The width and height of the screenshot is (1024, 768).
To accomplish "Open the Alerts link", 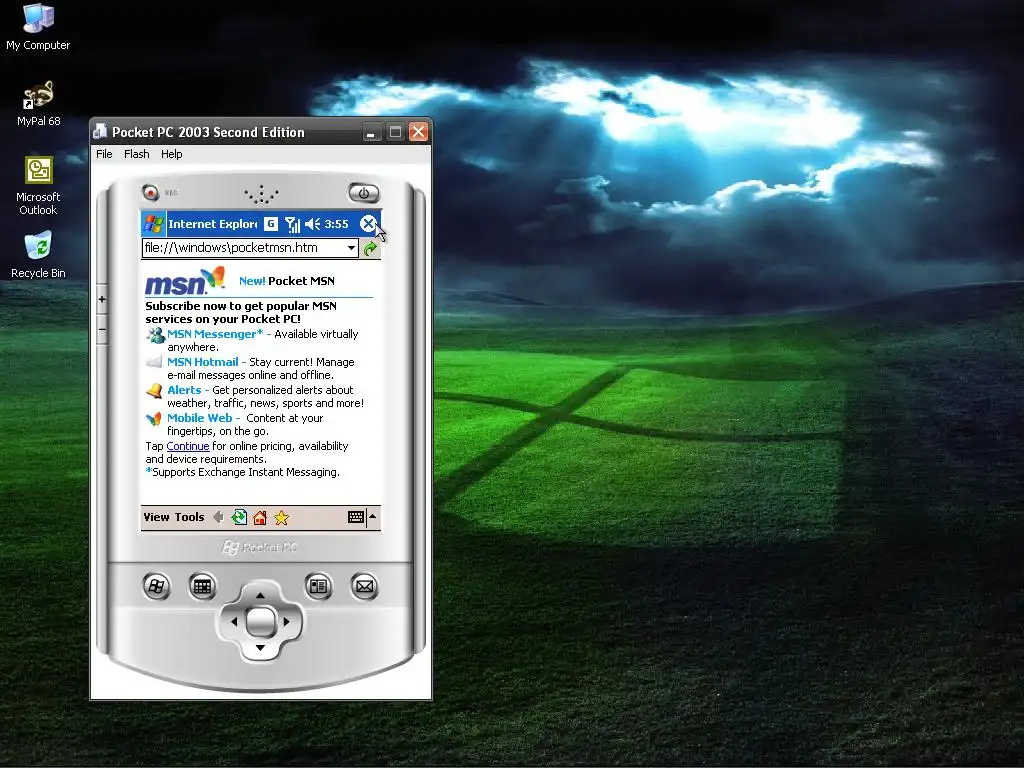I will (x=184, y=390).
